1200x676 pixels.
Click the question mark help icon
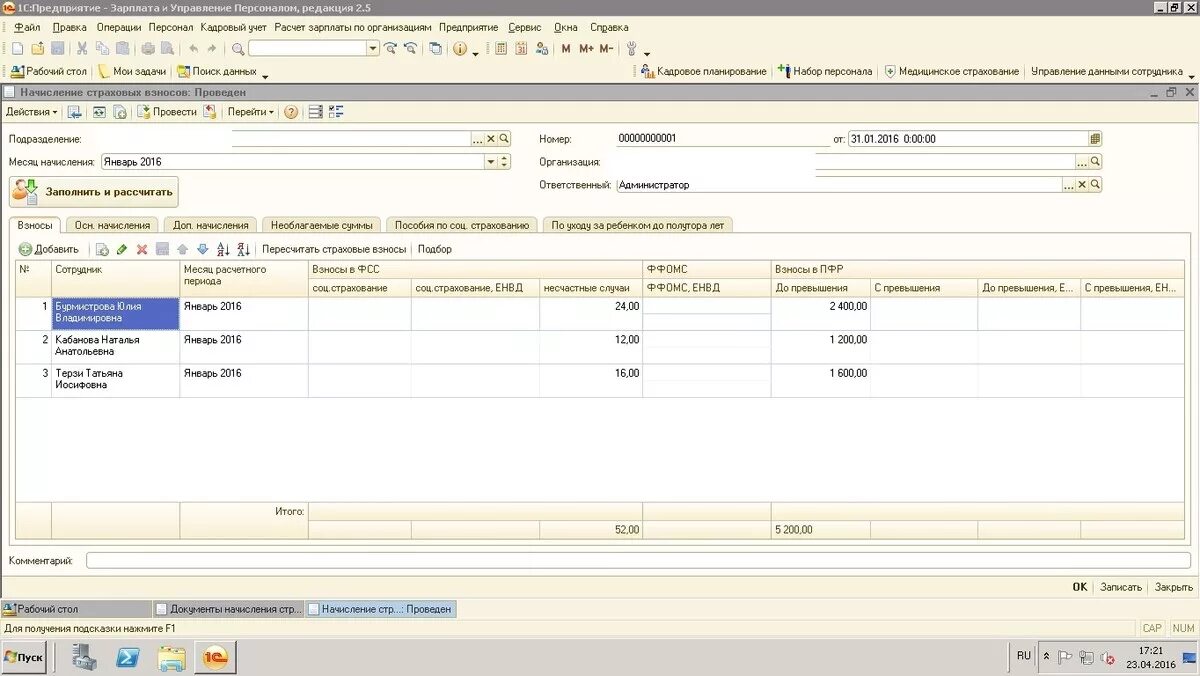point(291,112)
